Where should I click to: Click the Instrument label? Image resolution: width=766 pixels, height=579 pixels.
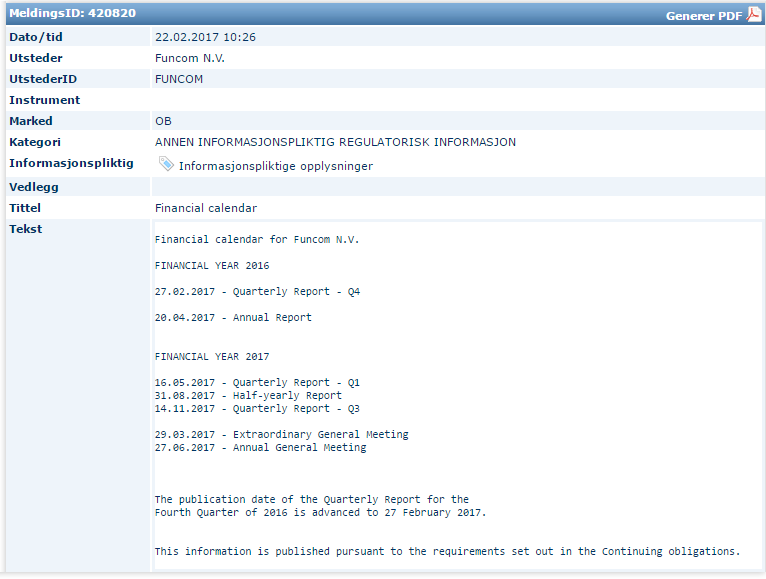coord(44,100)
